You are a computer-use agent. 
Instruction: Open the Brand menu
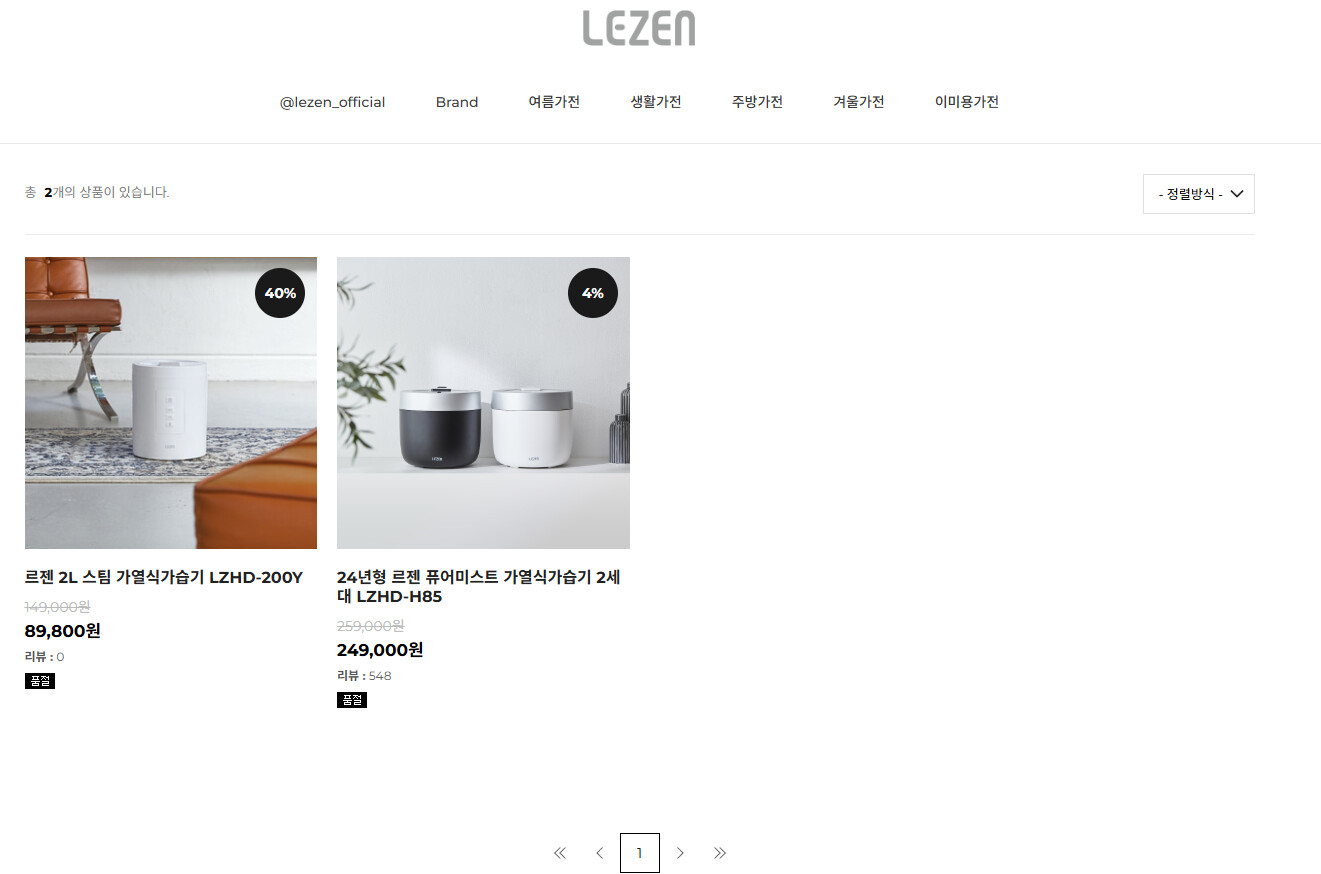click(x=457, y=102)
